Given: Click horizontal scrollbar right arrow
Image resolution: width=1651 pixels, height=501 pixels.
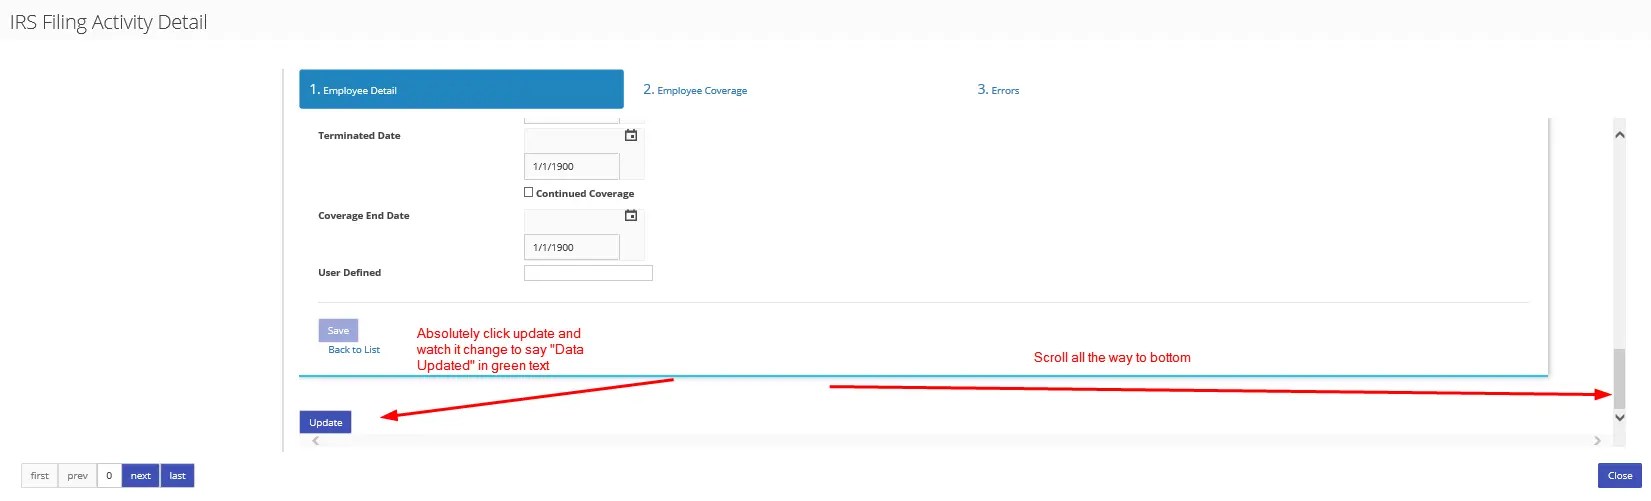Looking at the screenshot, I should click(1597, 440).
